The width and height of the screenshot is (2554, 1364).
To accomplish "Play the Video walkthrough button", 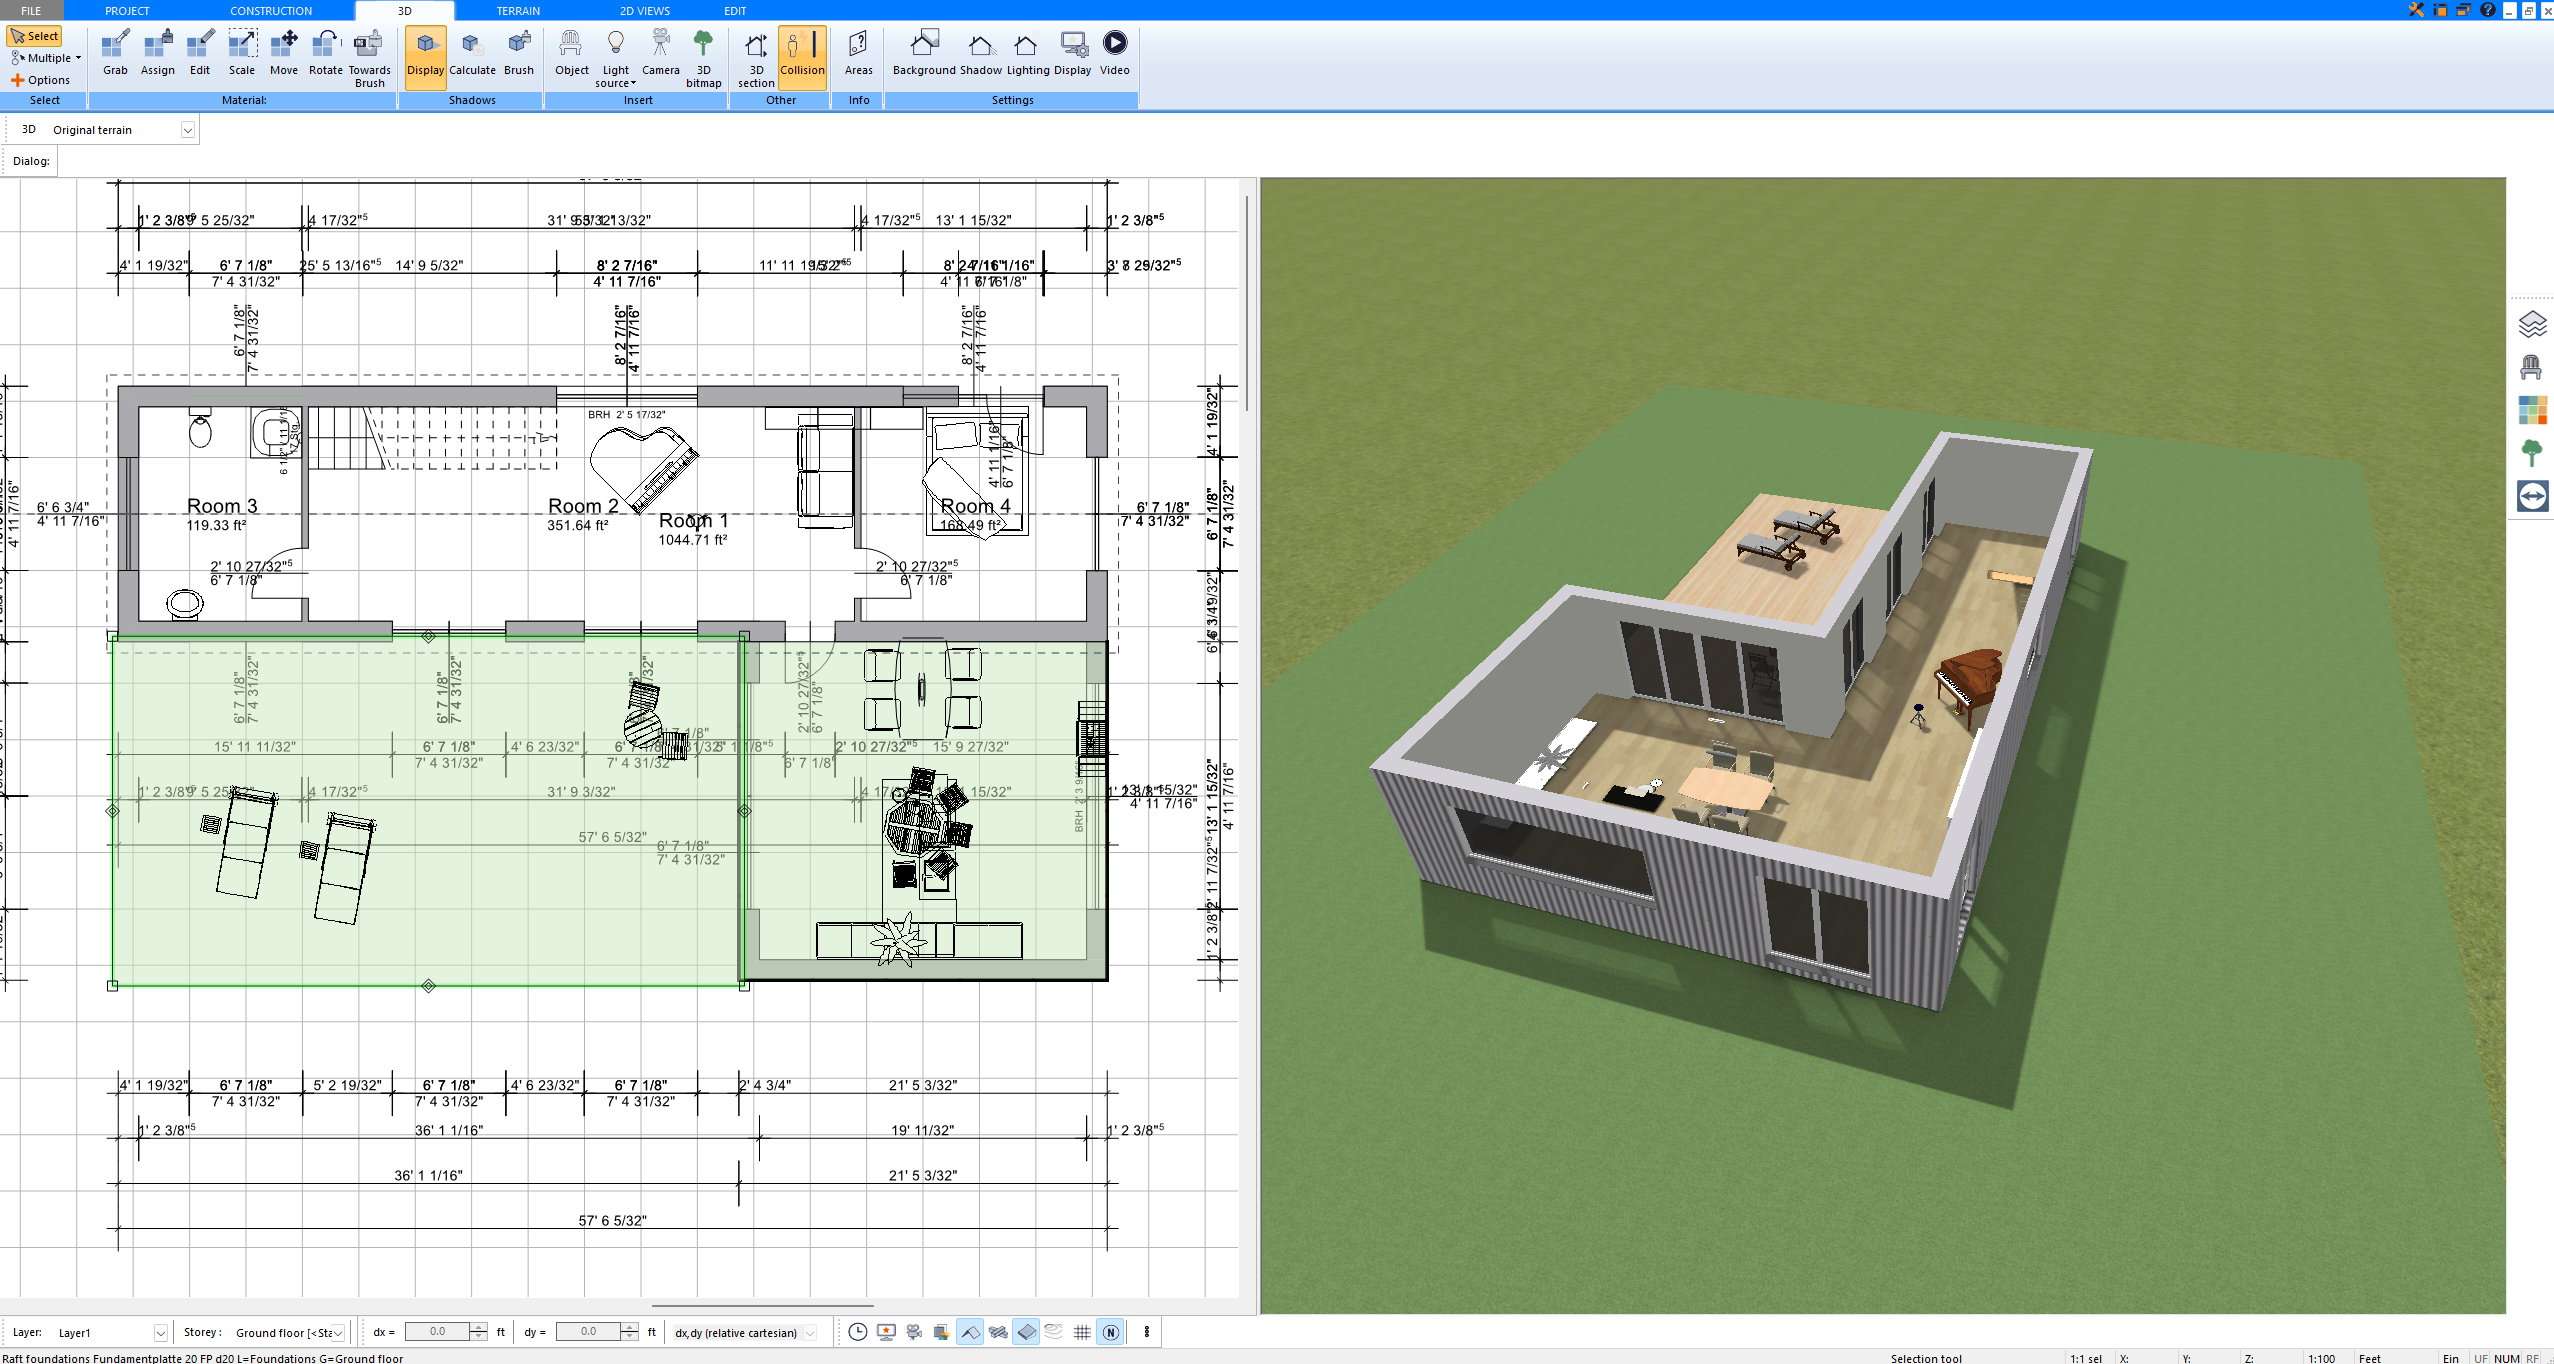I will pyautogui.click(x=1114, y=53).
